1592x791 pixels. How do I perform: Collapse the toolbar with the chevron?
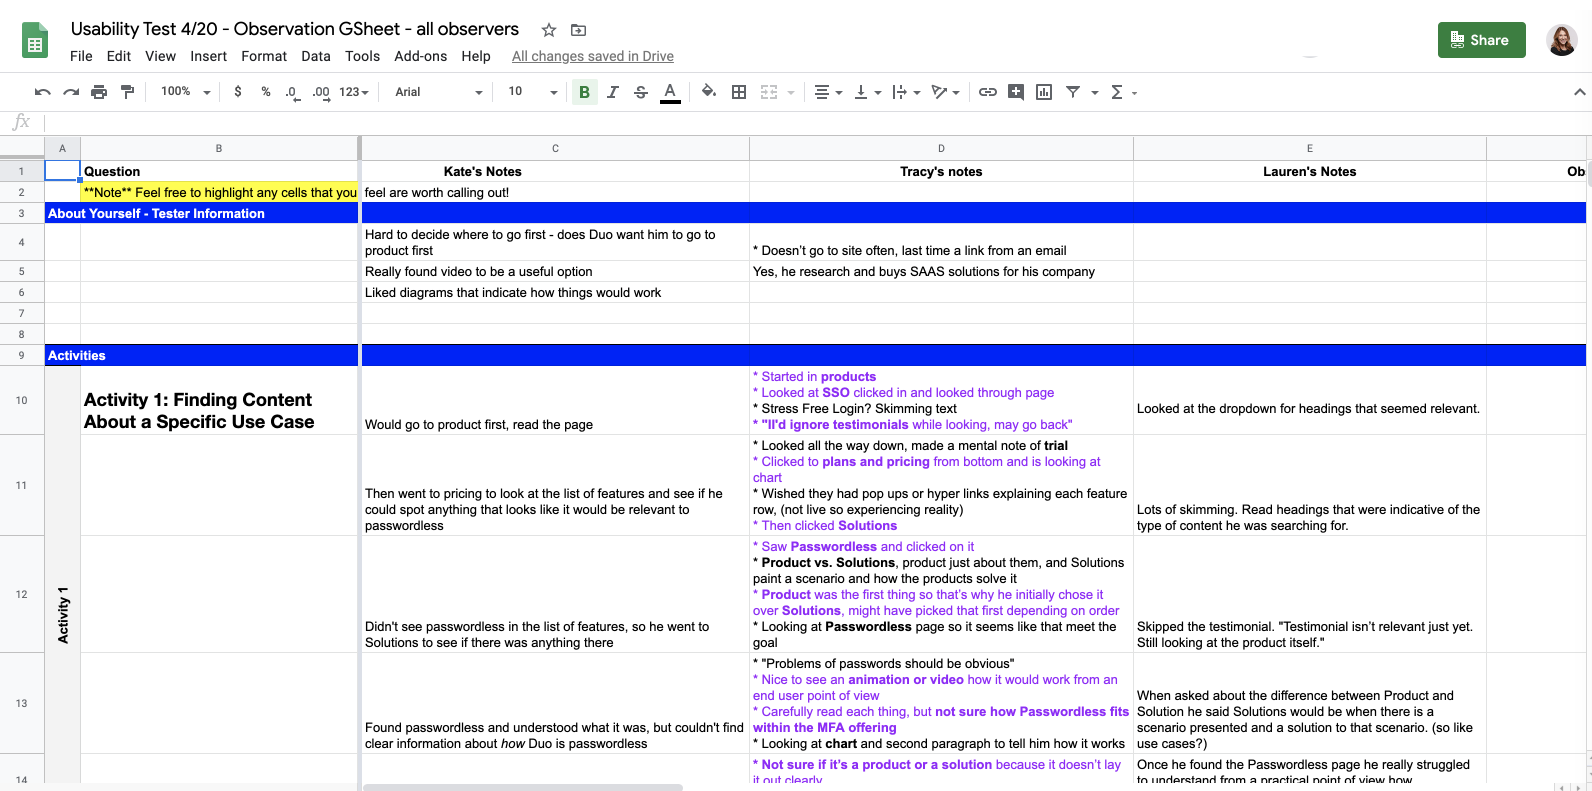click(x=1579, y=92)
